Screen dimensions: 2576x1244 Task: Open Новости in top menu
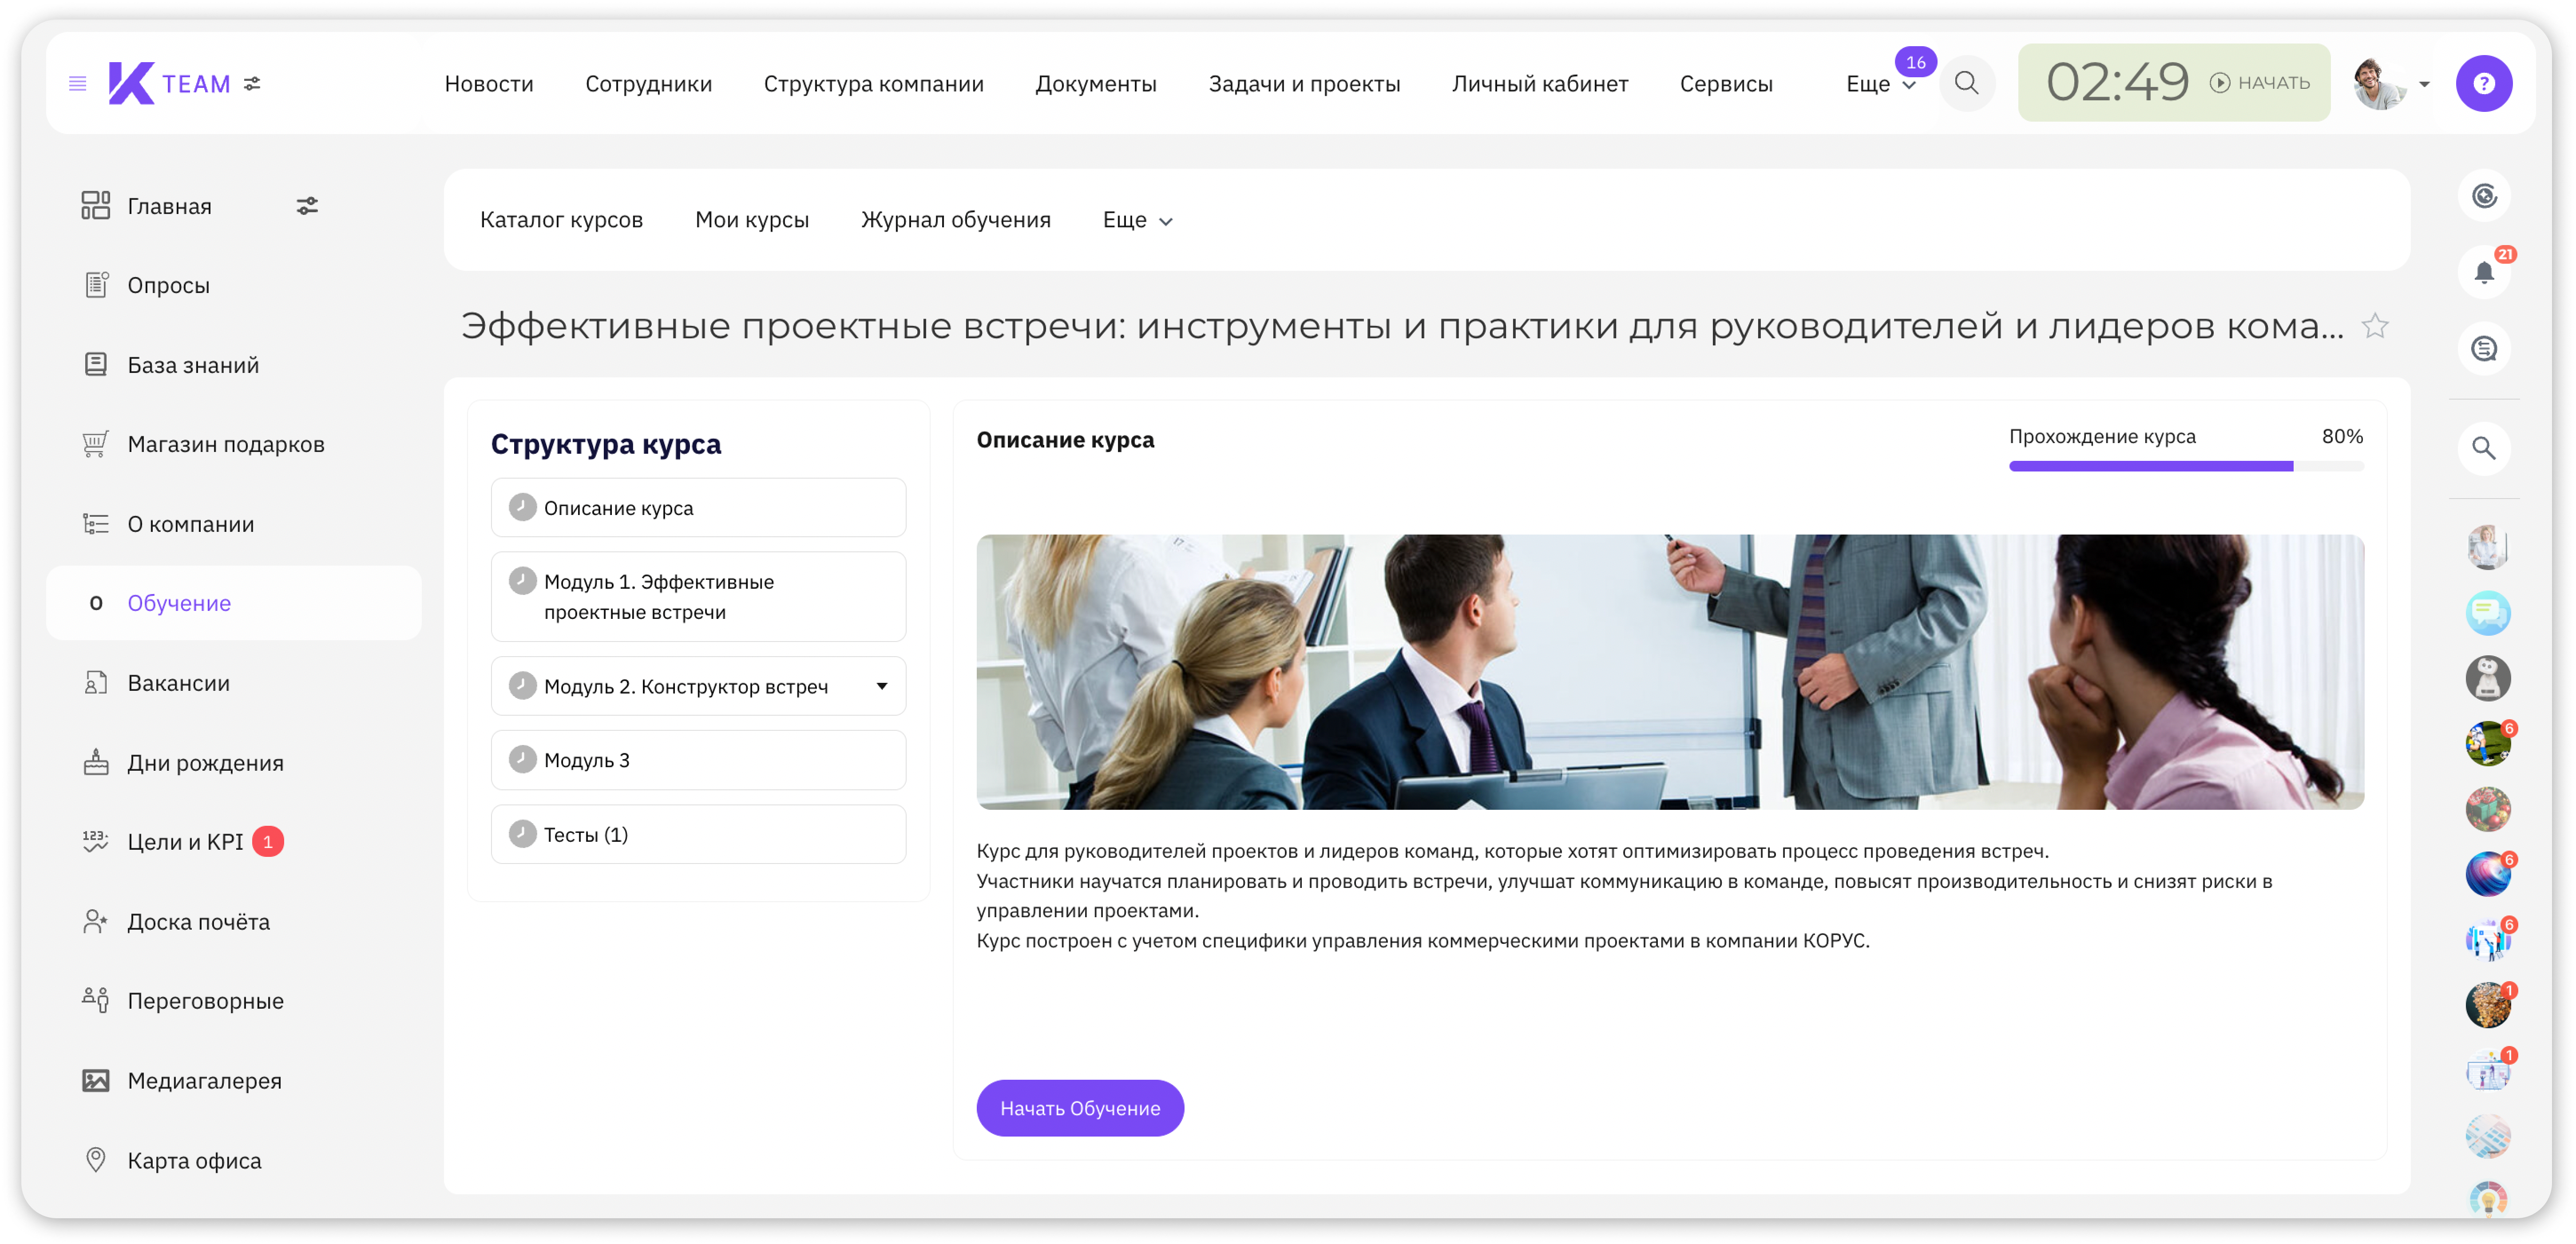(x=489, y=84)
